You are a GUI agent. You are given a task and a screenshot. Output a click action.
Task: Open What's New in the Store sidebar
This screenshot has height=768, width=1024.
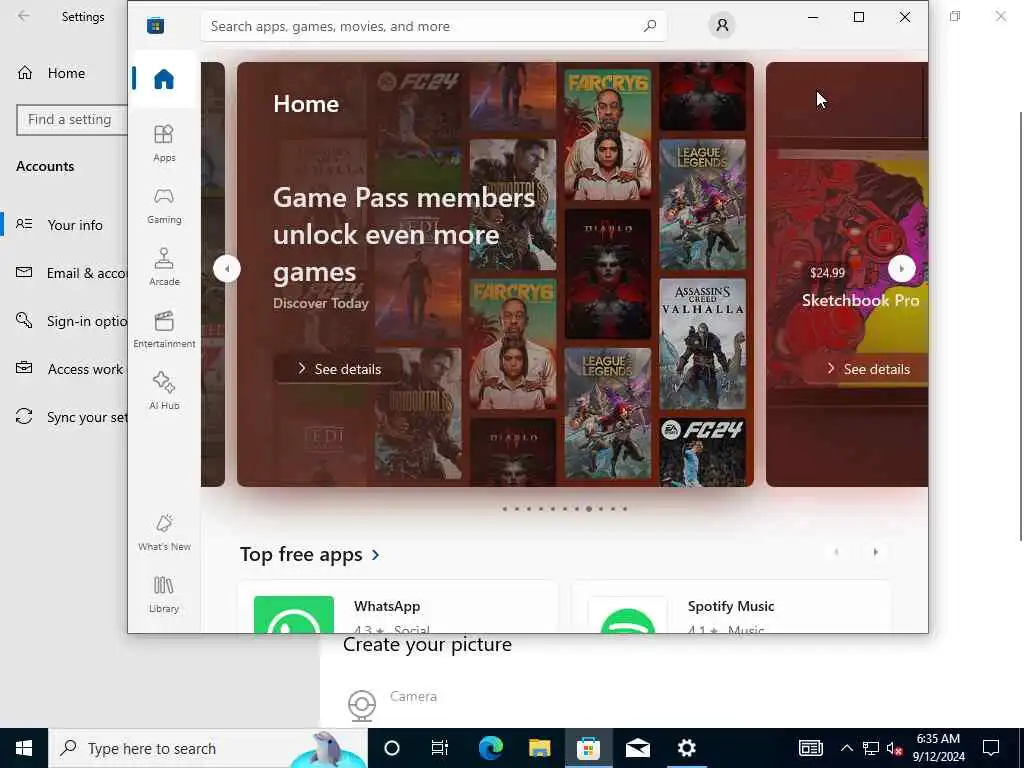[x=164, y=532]
